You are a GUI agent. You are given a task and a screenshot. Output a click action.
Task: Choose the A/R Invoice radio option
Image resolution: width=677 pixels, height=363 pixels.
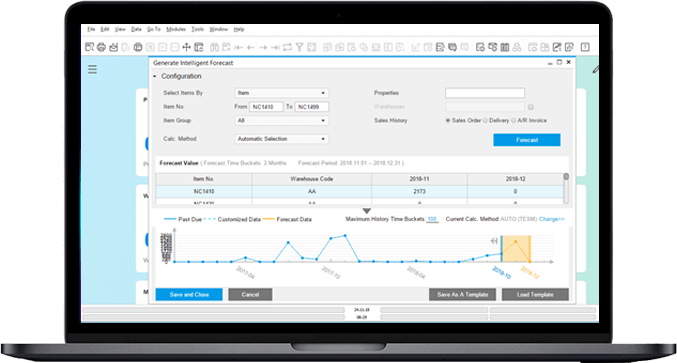pos(513,120)
